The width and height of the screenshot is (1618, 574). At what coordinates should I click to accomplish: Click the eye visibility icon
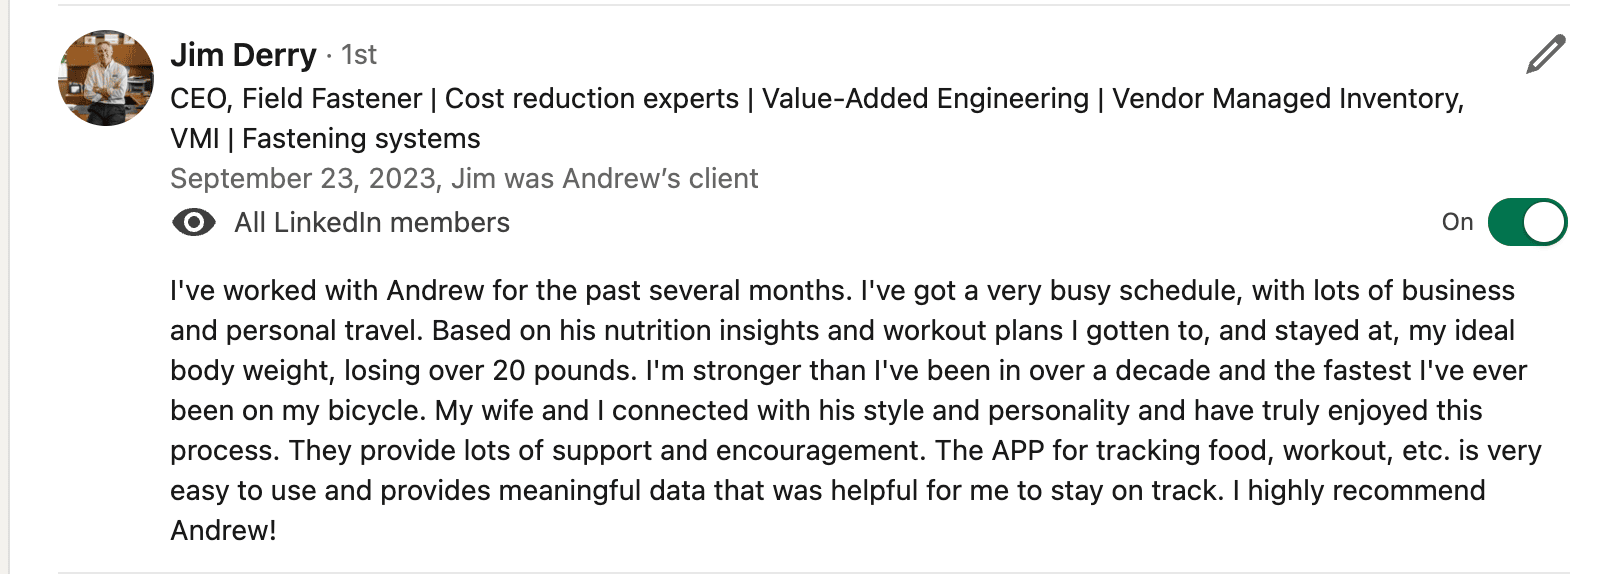click(194, 222)
